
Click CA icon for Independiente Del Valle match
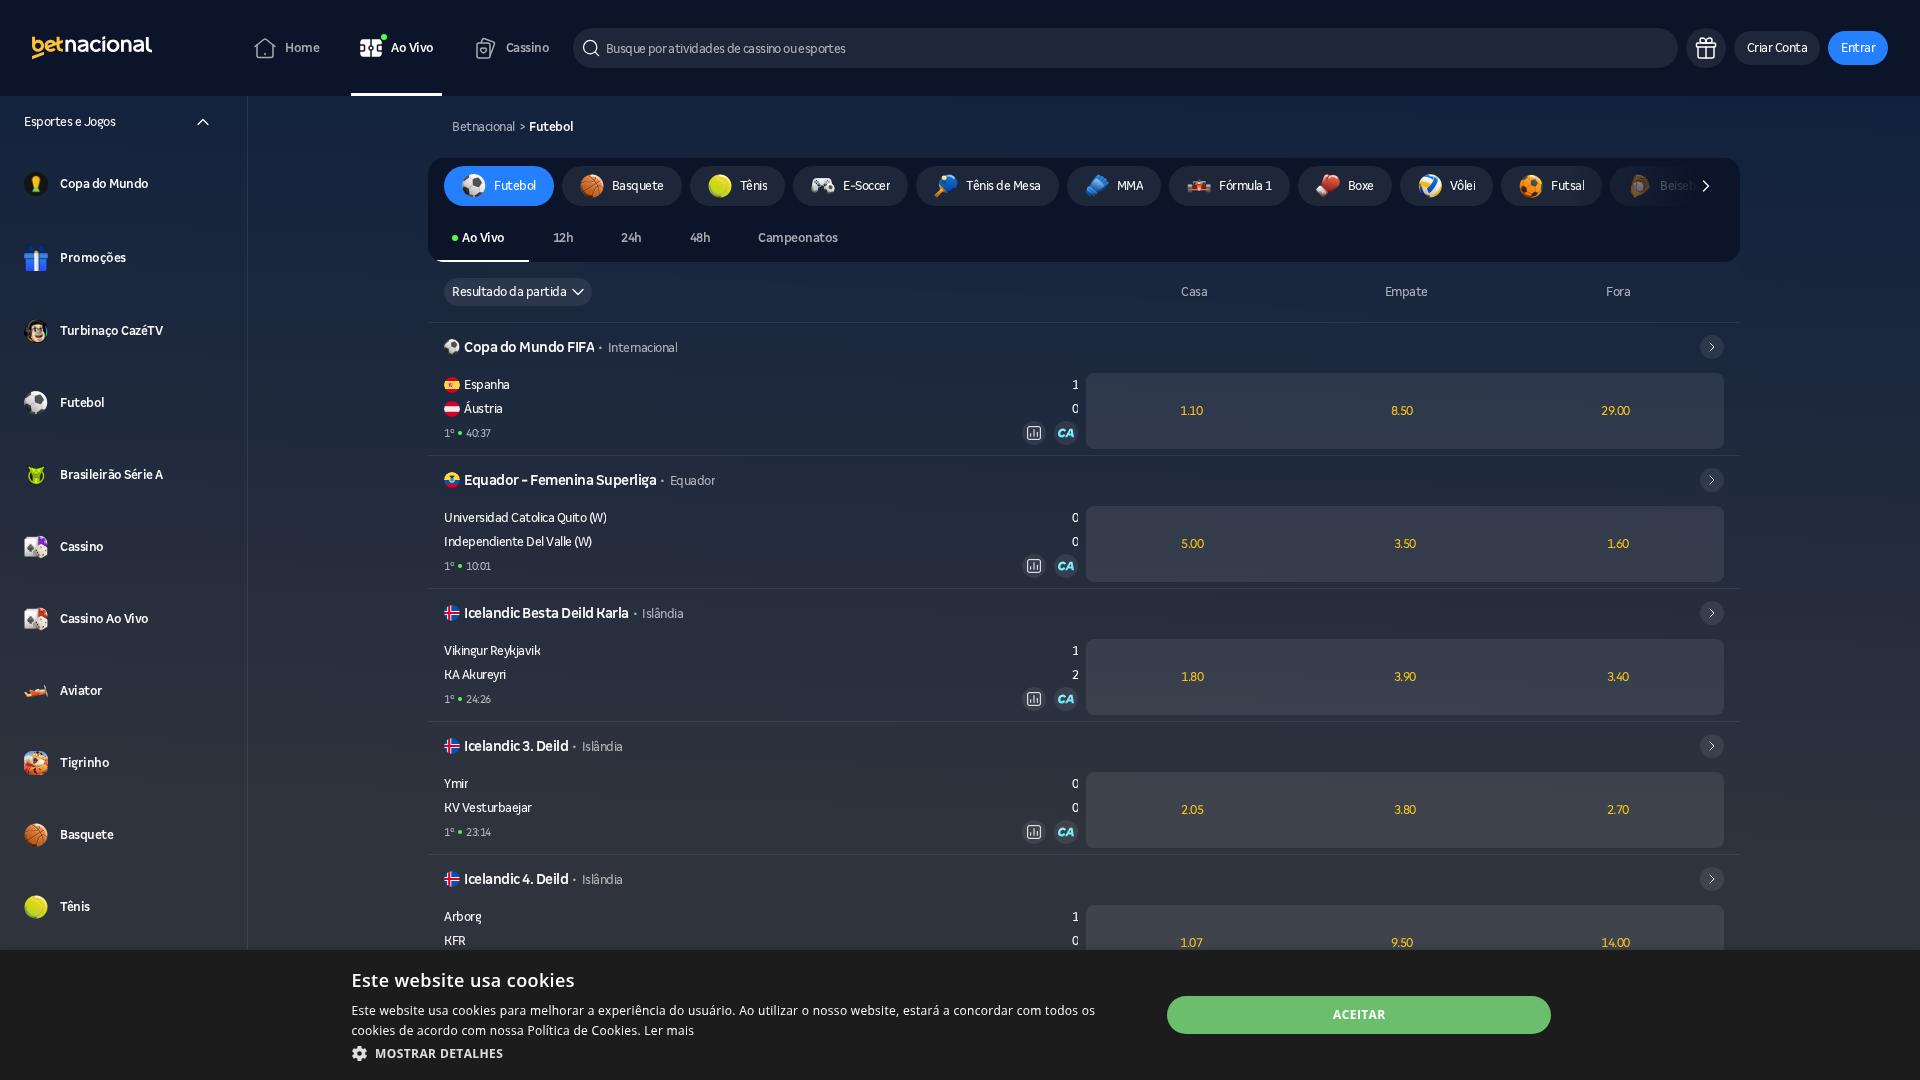(1066, 566)
